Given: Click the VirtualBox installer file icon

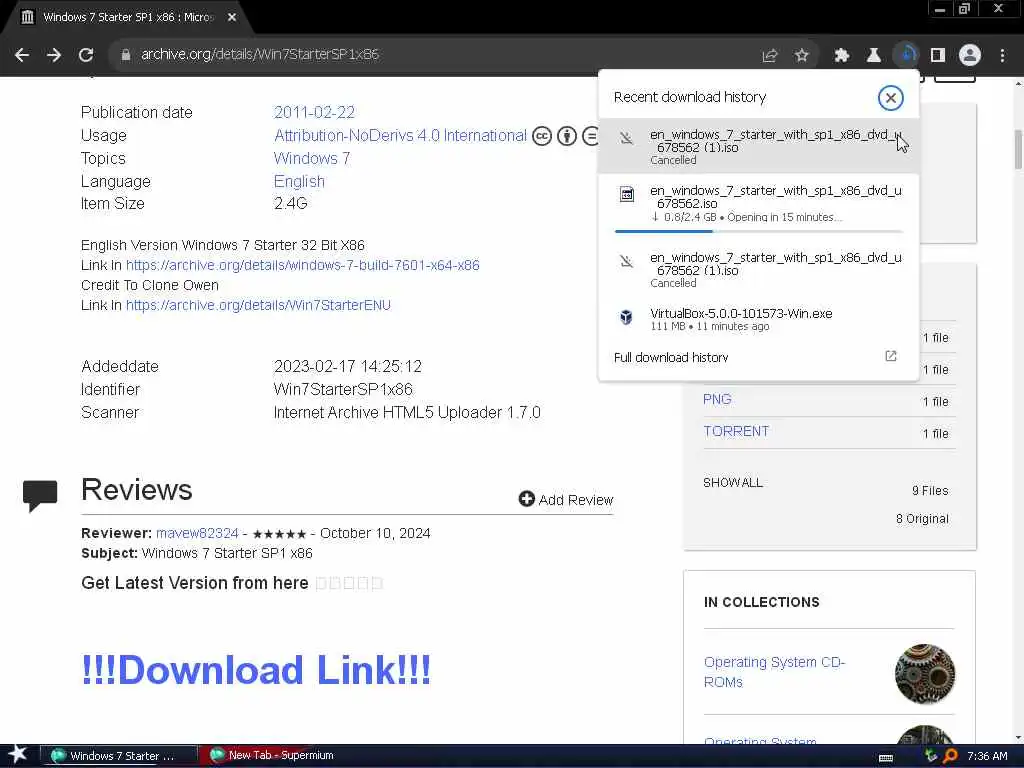Looking at the screenshot, I should coord(626,317).
